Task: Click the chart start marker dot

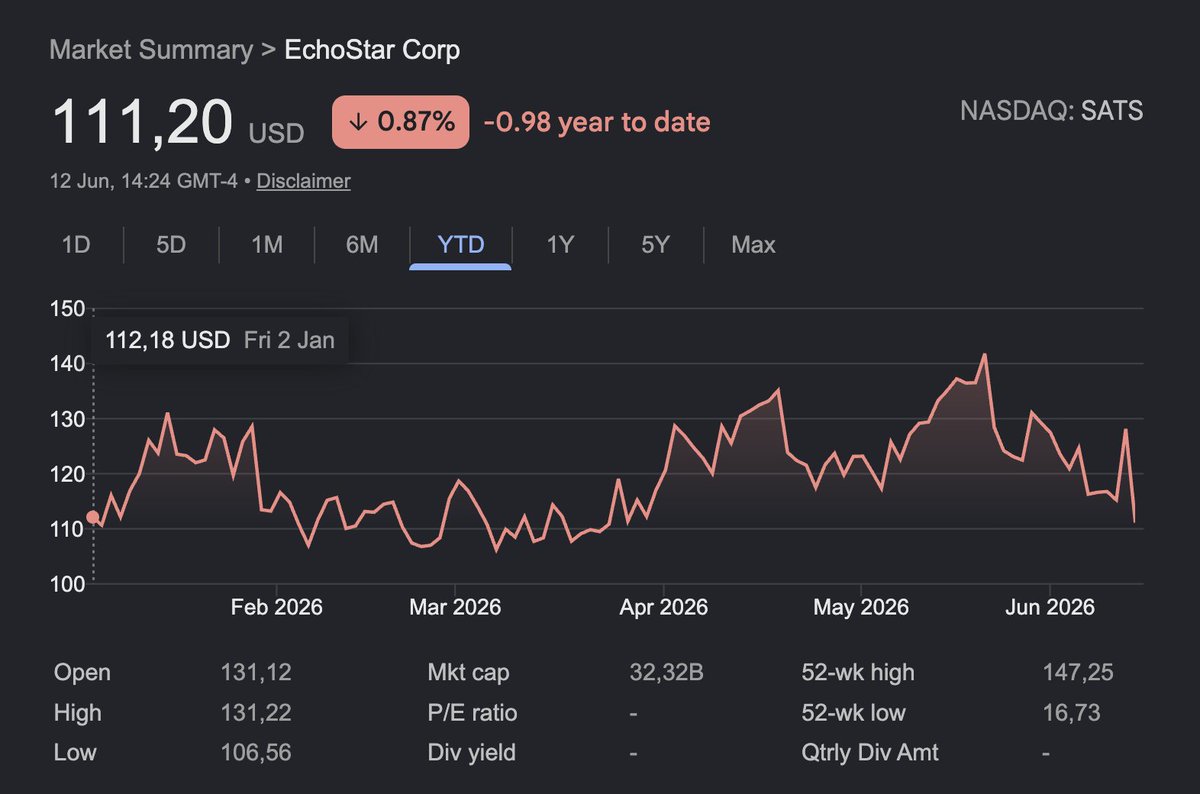Action: click(93, 517)
